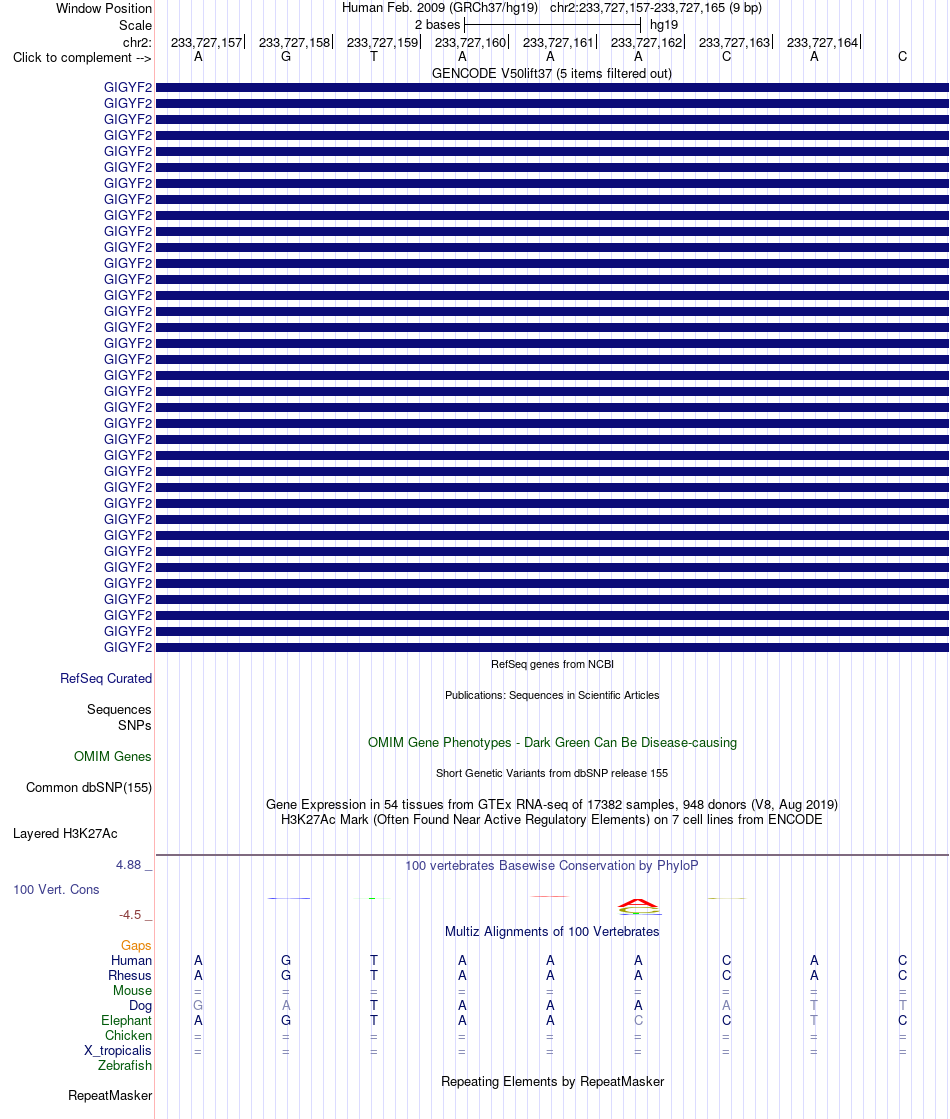The height and width of the screenshot is (1119, 950).
Task: Open the RefSeq Curated track label
Action: click(x=106, y=679)
